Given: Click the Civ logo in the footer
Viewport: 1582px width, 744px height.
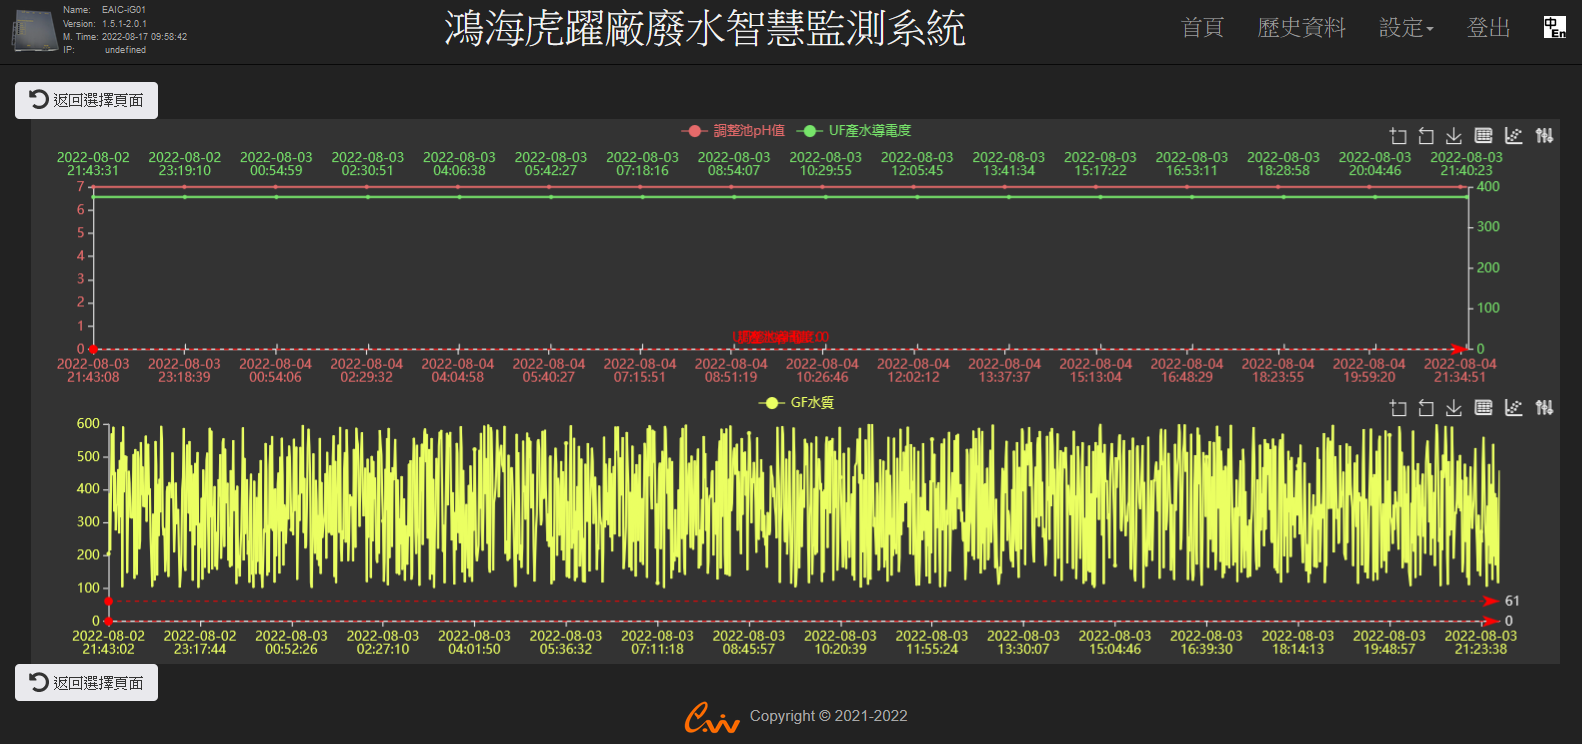Looking at the screenshot, I should point(711,717).
